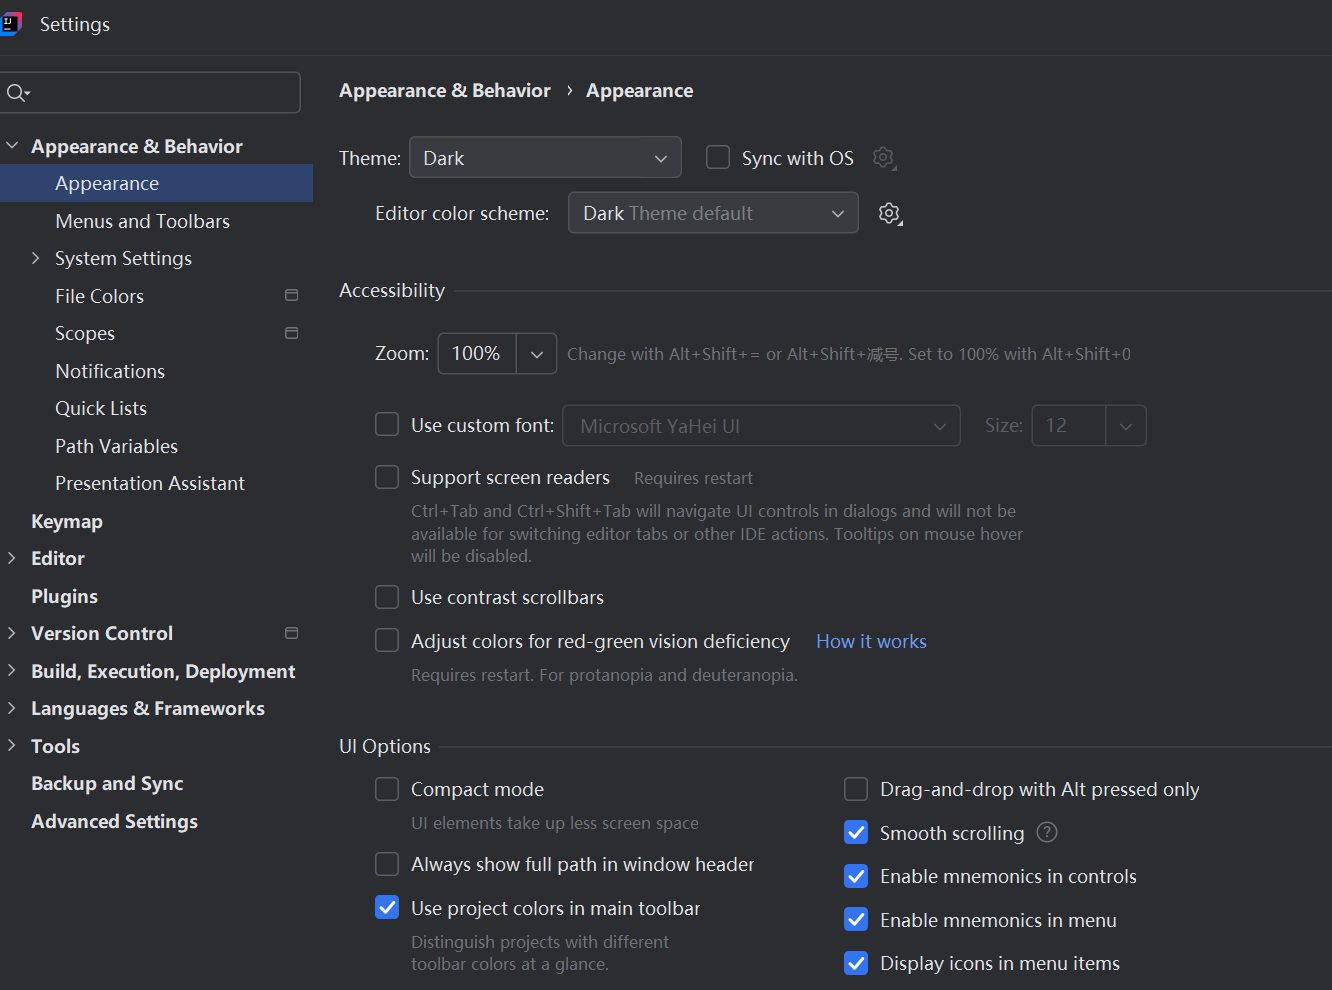Open the custom font Microsoft YaHei UI dropdown

[762, 426]
